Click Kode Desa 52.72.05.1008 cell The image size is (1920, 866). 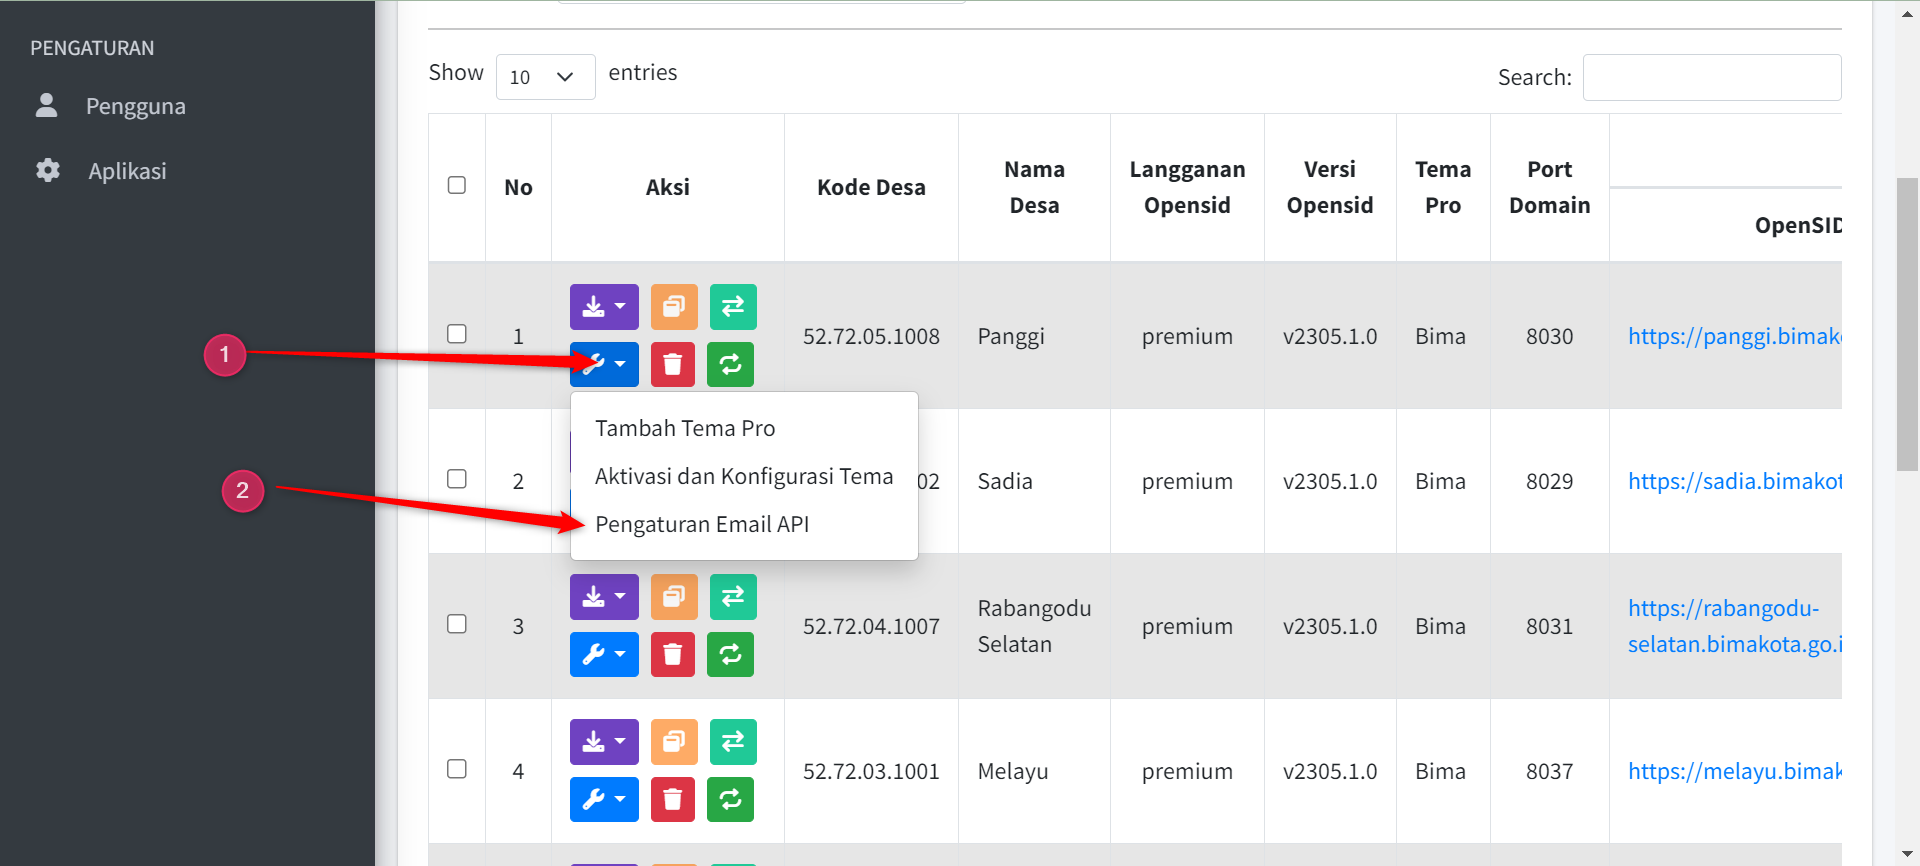click(871, 336)
